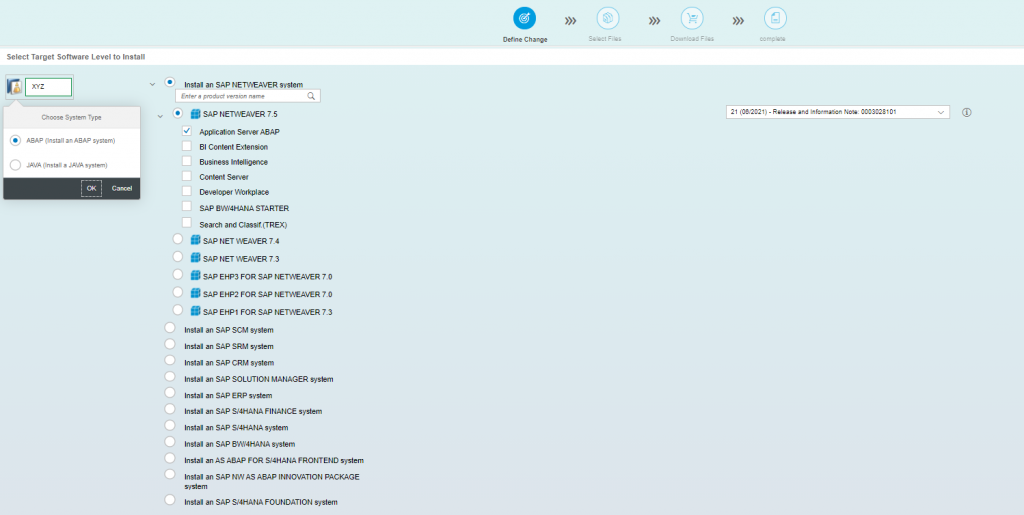Click the SAP NET WEAVER 7.4 product icon
This screenshot has height=515, width=1024.
click(x=195, y=240)
